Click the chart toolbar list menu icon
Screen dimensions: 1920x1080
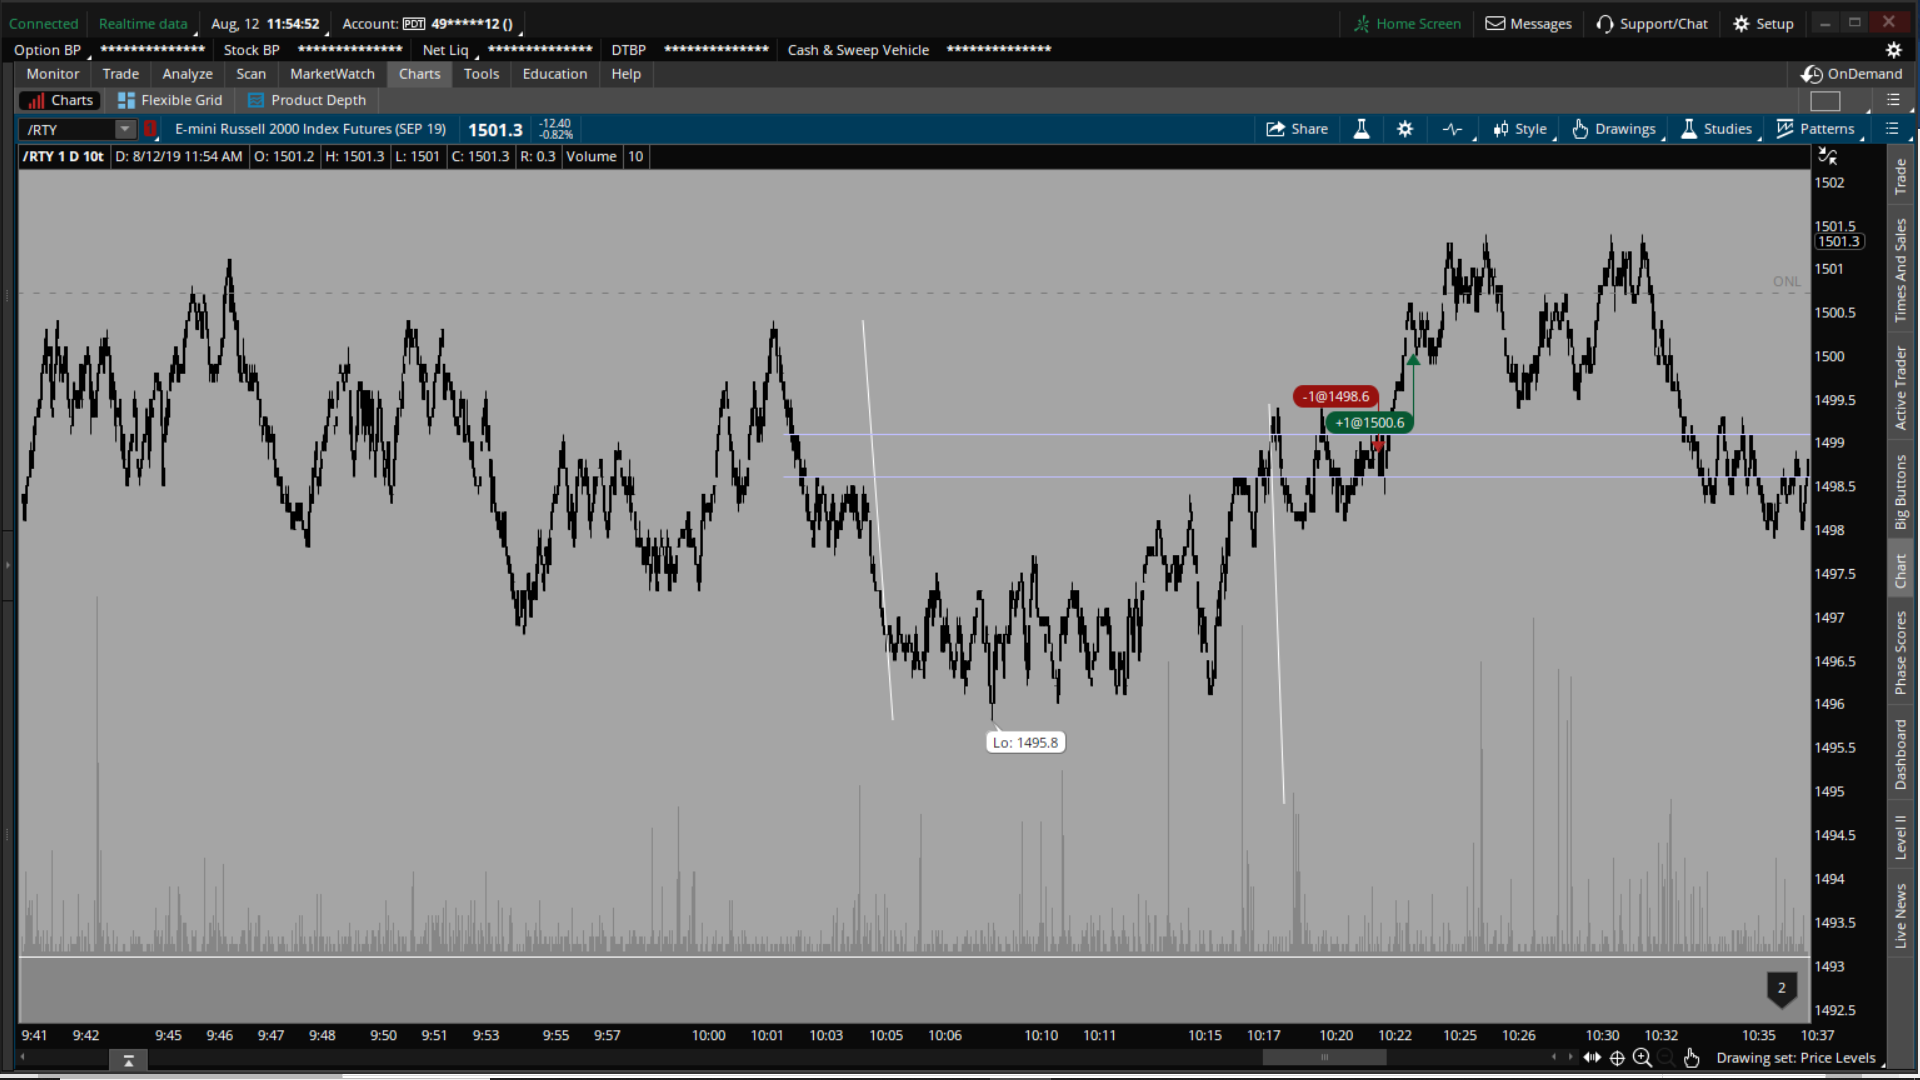[x=1892, y=128]
